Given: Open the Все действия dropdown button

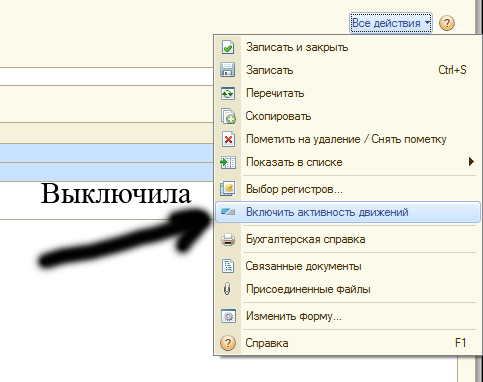Looking at the screenshot, I should point(391,23).
